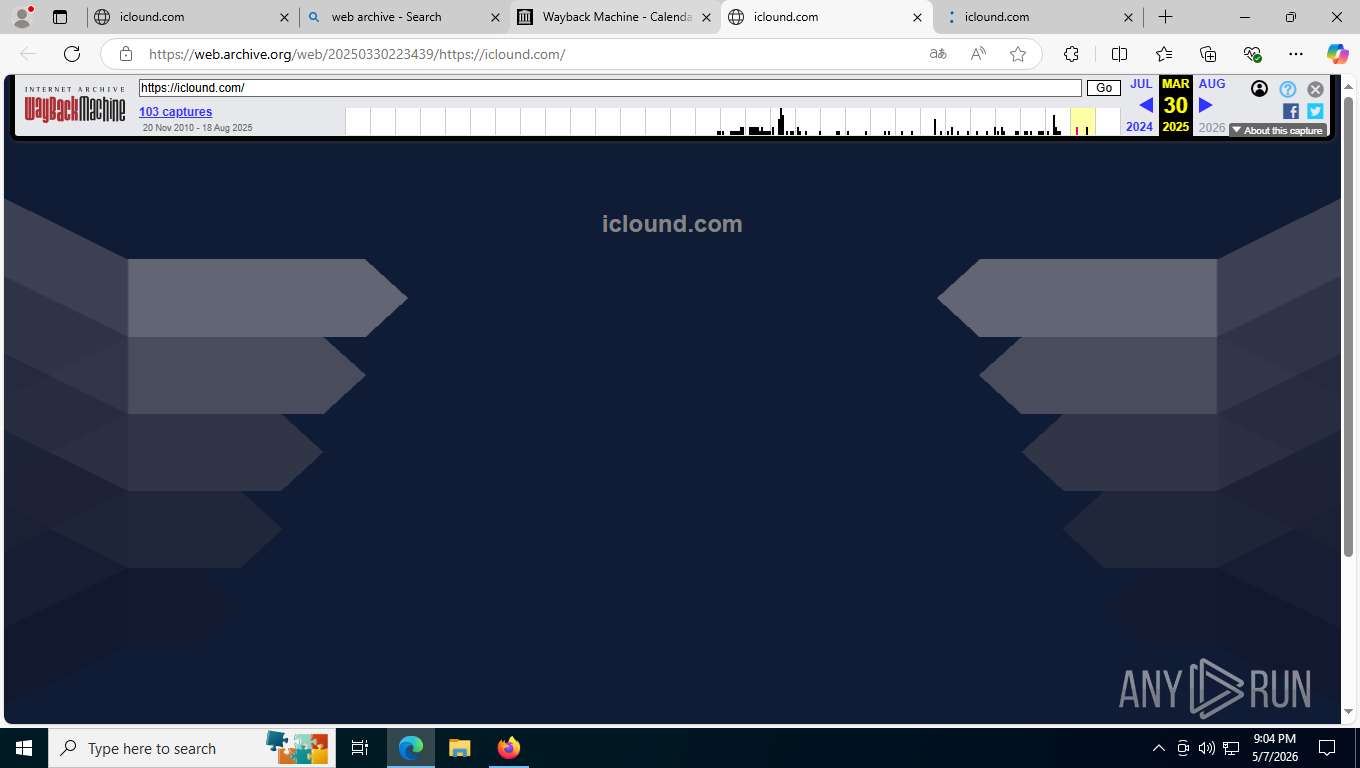
Task: Open the Extensions puzzle icon
Action: [1071, 54]
